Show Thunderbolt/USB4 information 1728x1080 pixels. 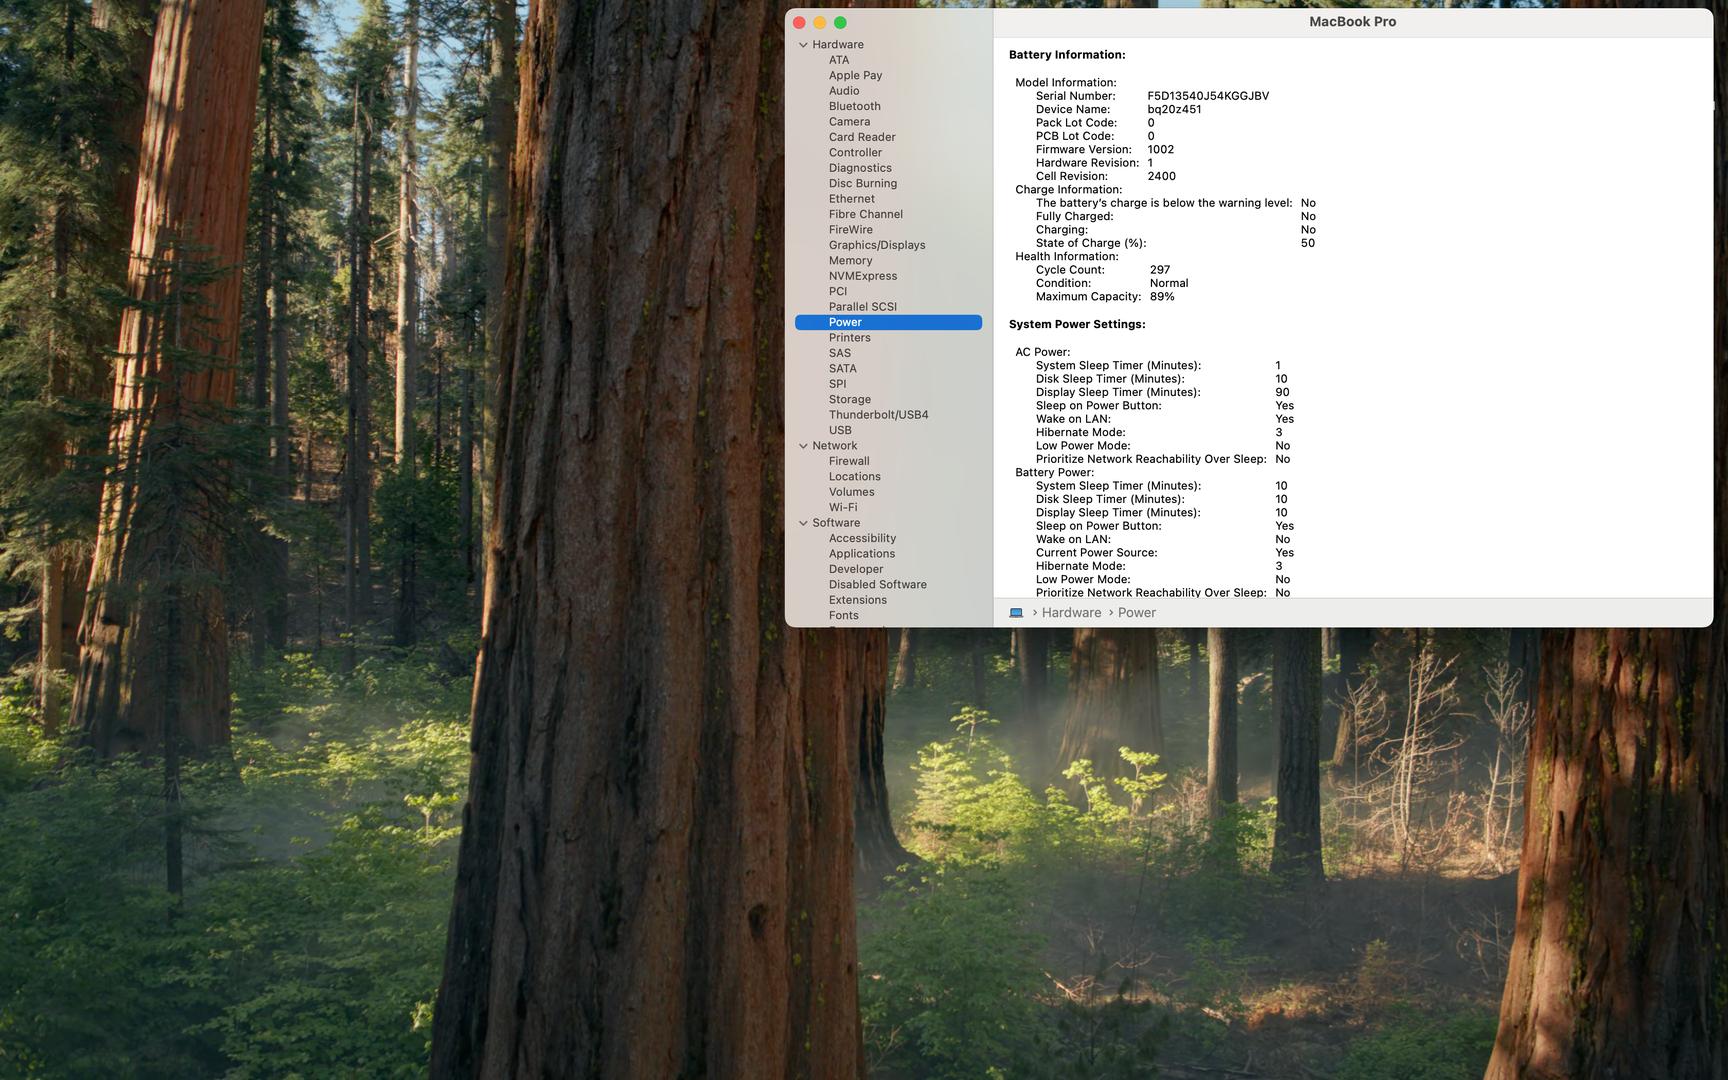pos(878,415)
